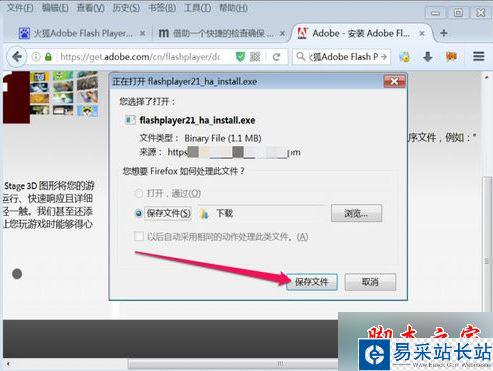The image size is (493, 371).
Task: Switch to 火狐Adobe Flash Player tab
Action: tap(82, 33)
